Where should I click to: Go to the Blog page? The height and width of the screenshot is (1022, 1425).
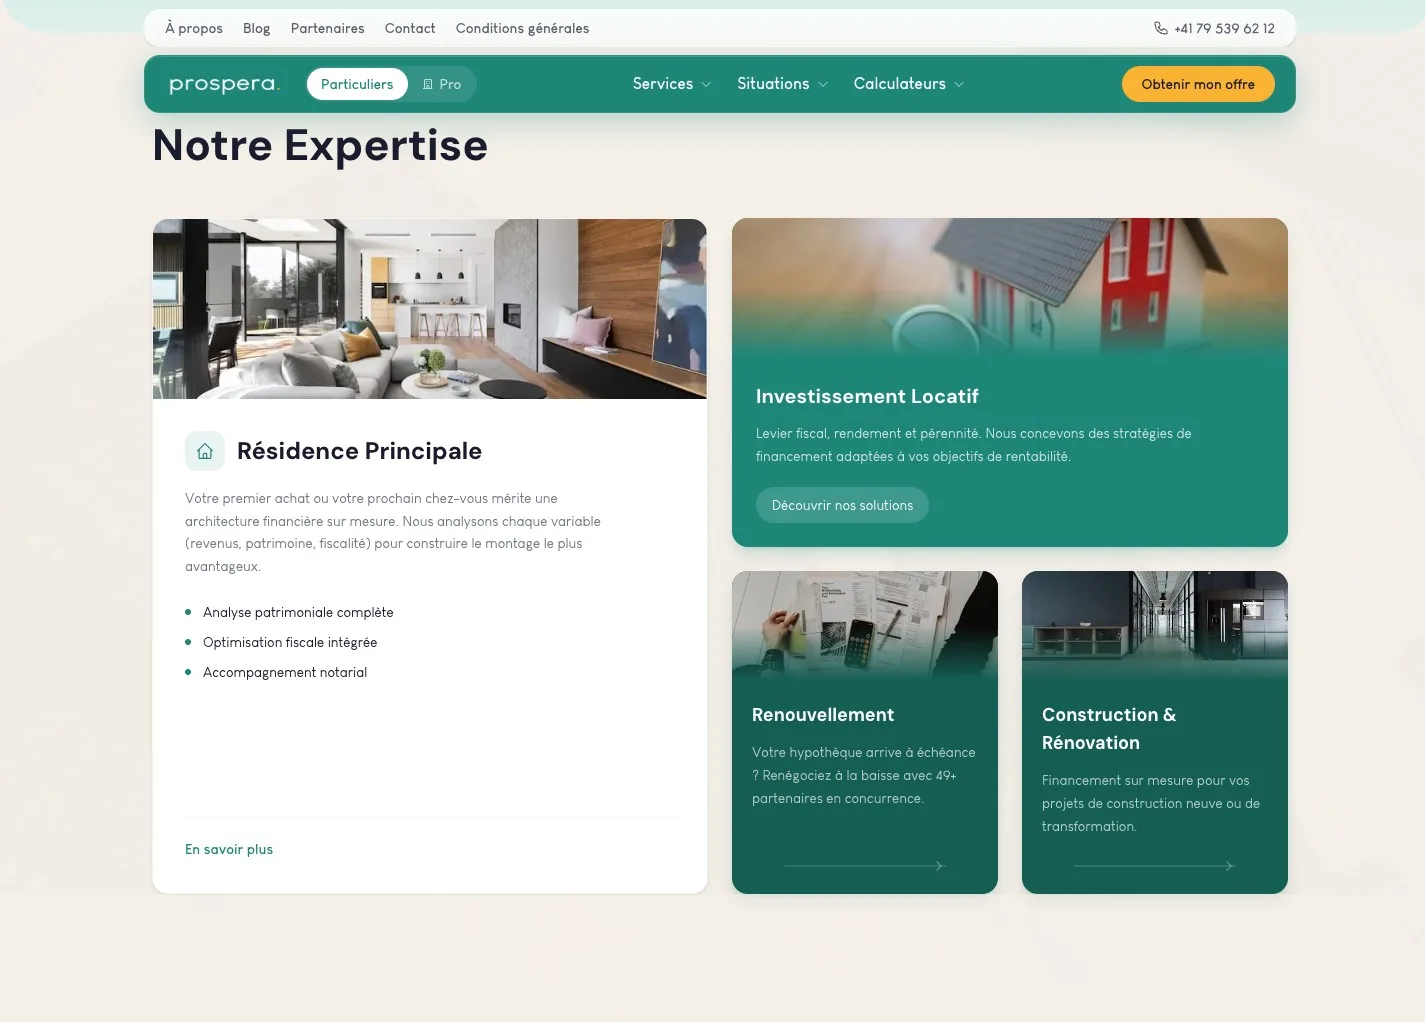[x=256, y=28]
